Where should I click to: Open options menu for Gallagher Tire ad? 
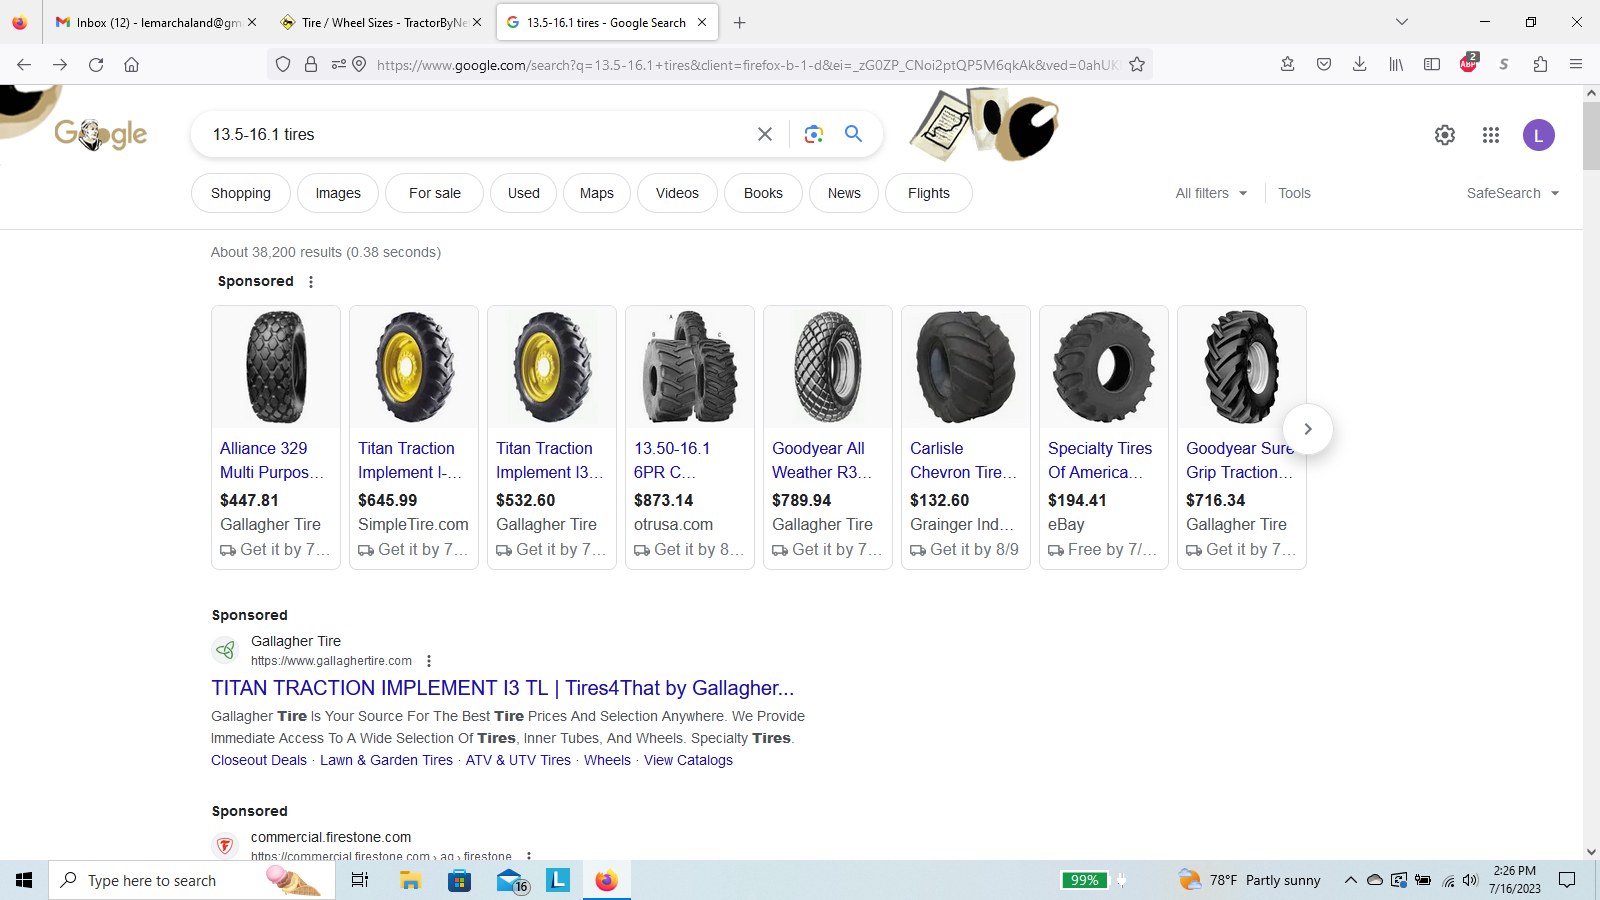(x=429, y=661)
